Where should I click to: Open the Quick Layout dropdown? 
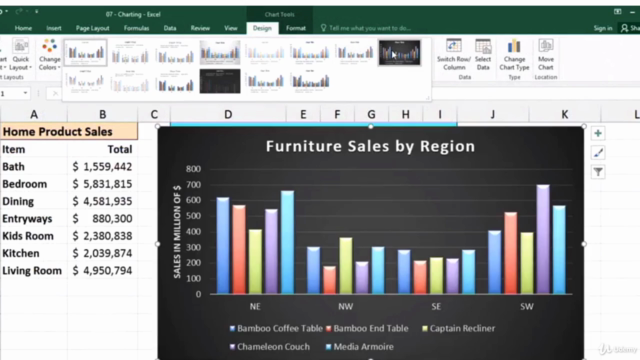point(20,55)
